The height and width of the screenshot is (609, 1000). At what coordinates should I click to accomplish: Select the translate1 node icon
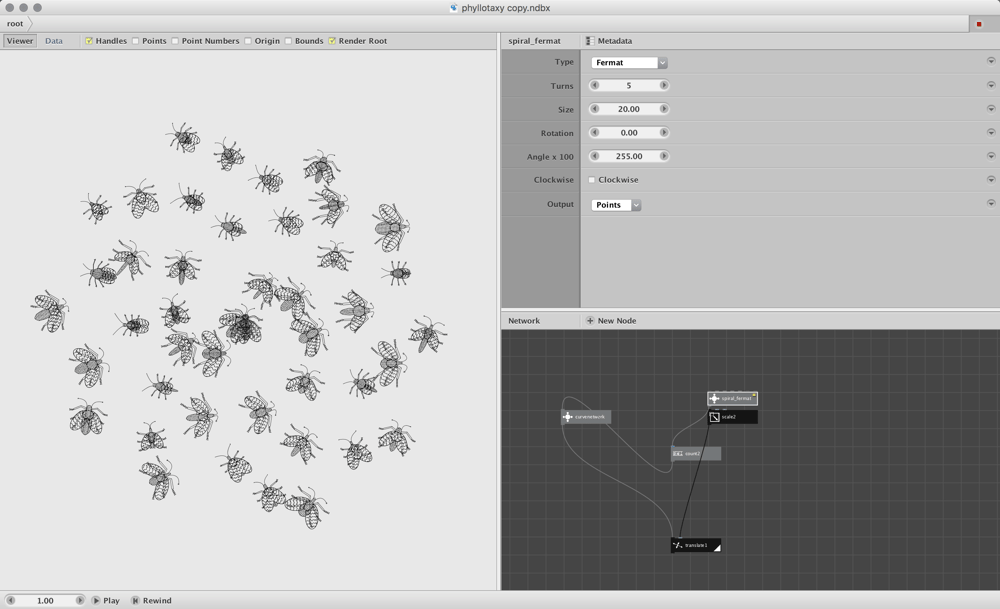[677, 545]
